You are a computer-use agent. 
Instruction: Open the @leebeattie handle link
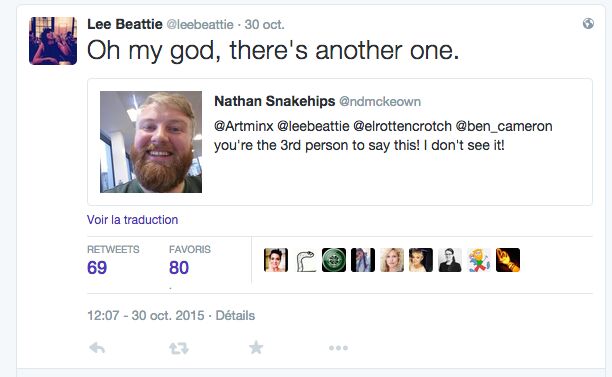click(200, 25)
